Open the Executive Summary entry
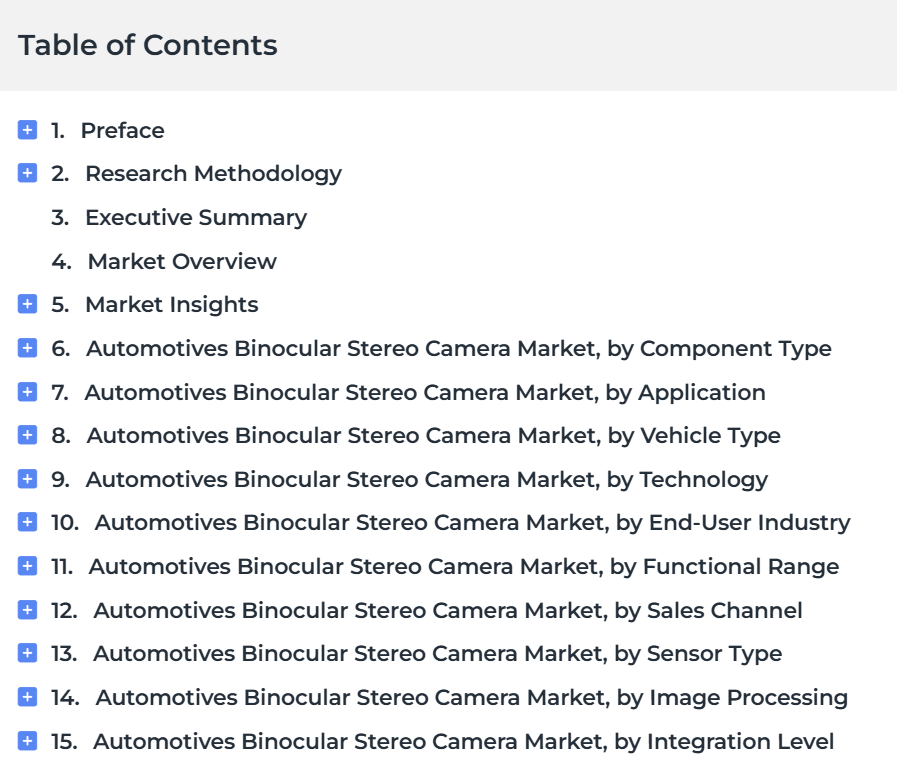 pos(178,217)
